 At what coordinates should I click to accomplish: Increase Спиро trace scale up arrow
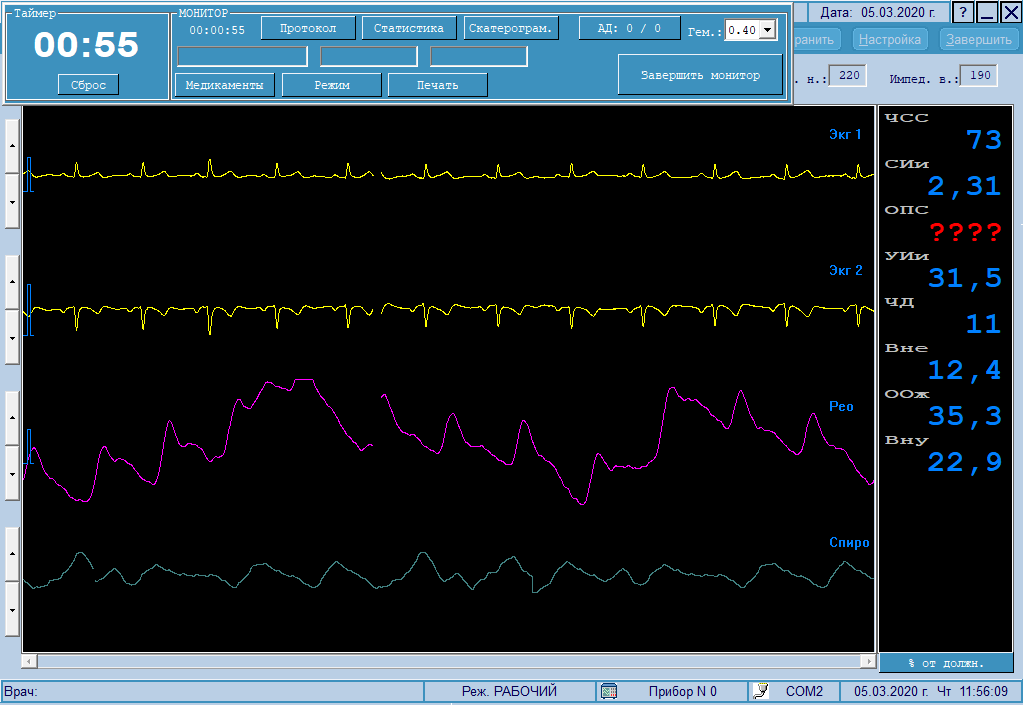[12, 554]
